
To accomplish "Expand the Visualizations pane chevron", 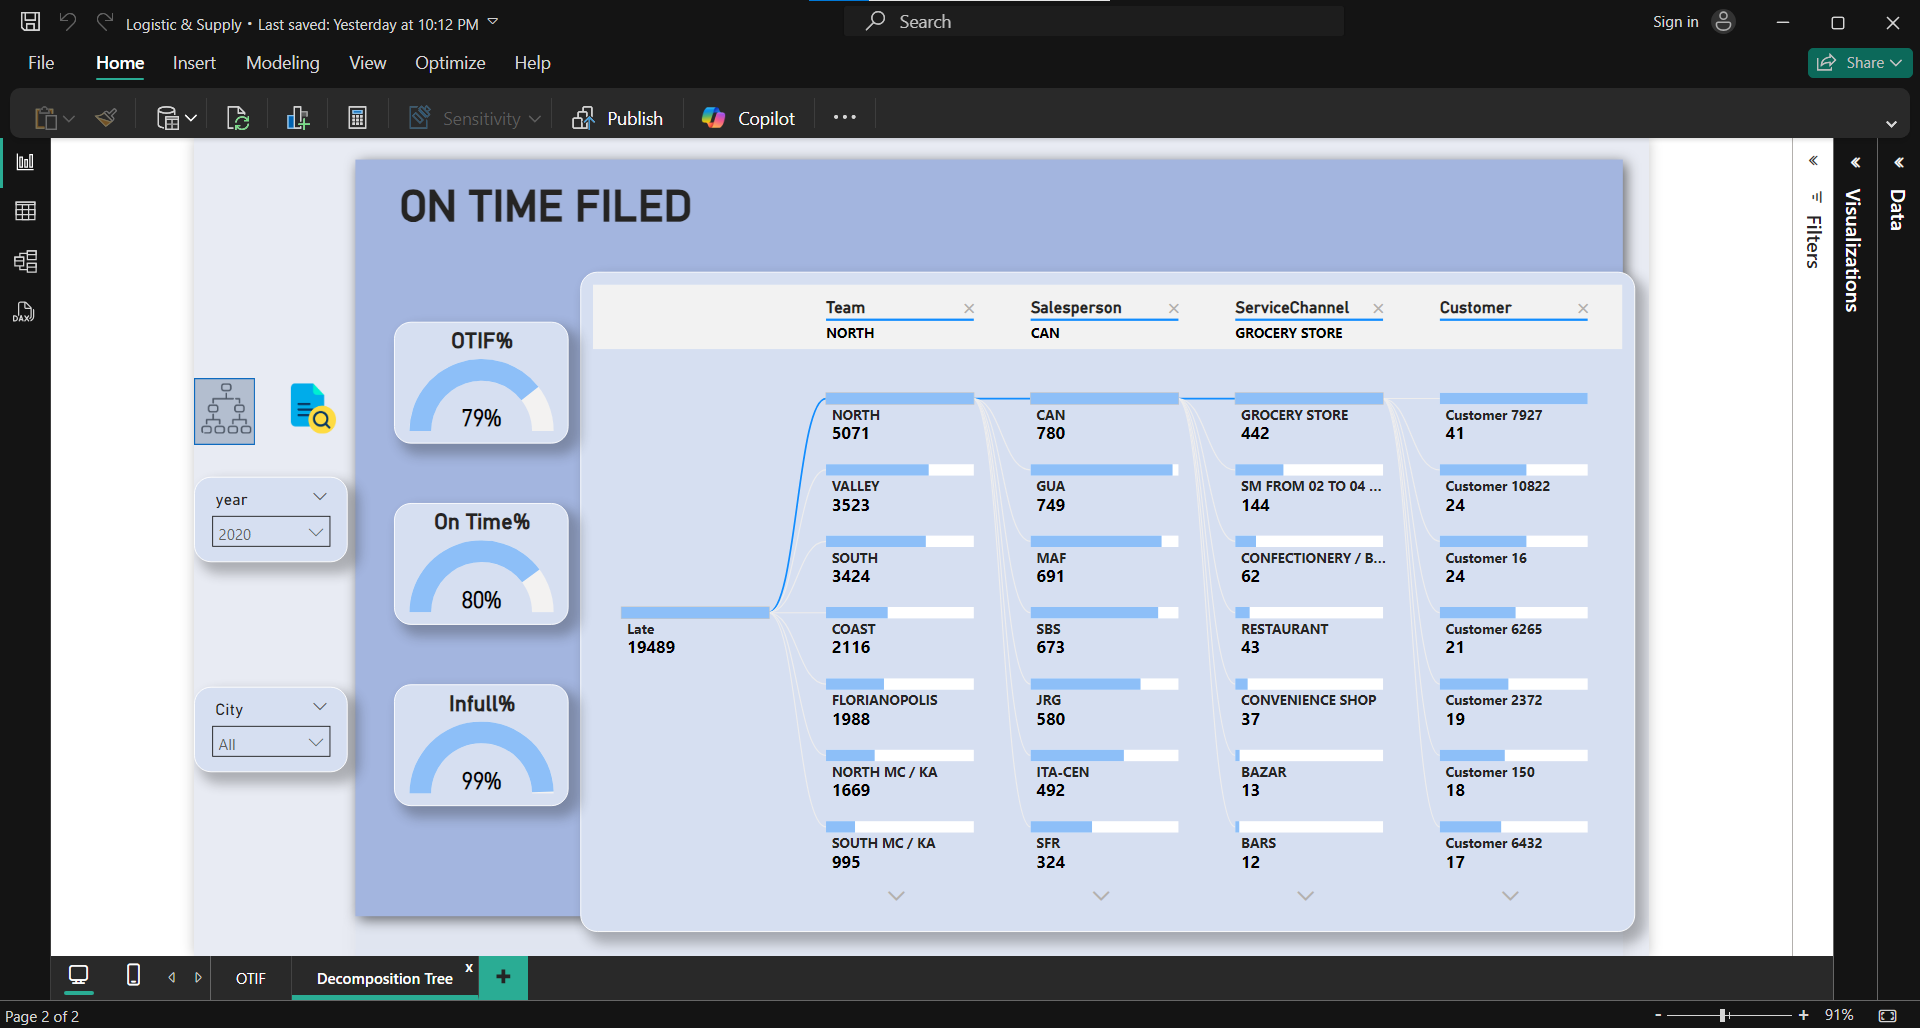I will [1855, 163].
